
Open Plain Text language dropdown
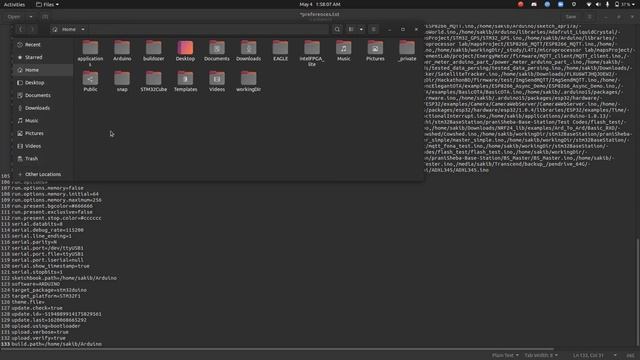pyautogui.click(x=505, y=355)
